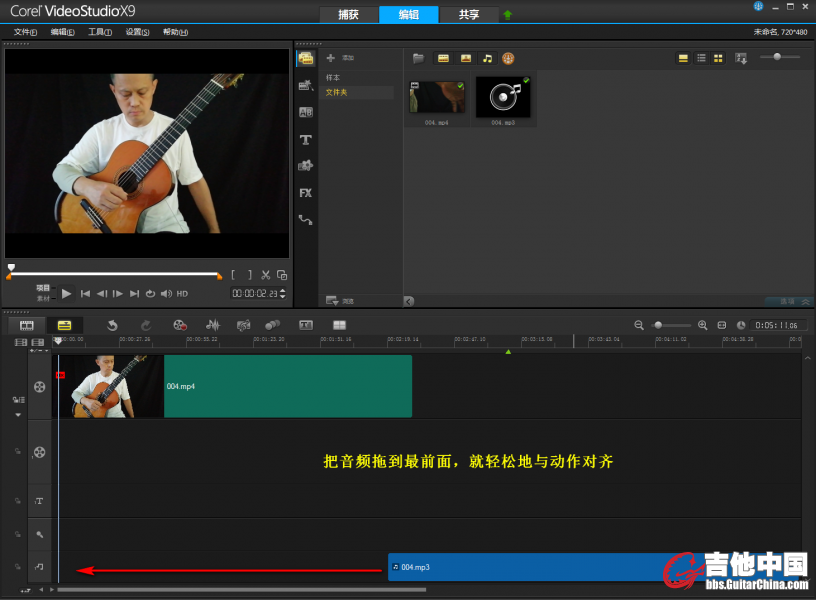The width and height of the screenshot is (816, 600).
Task: Open the 设置(S) menu
Action: (x=137, y=32)
